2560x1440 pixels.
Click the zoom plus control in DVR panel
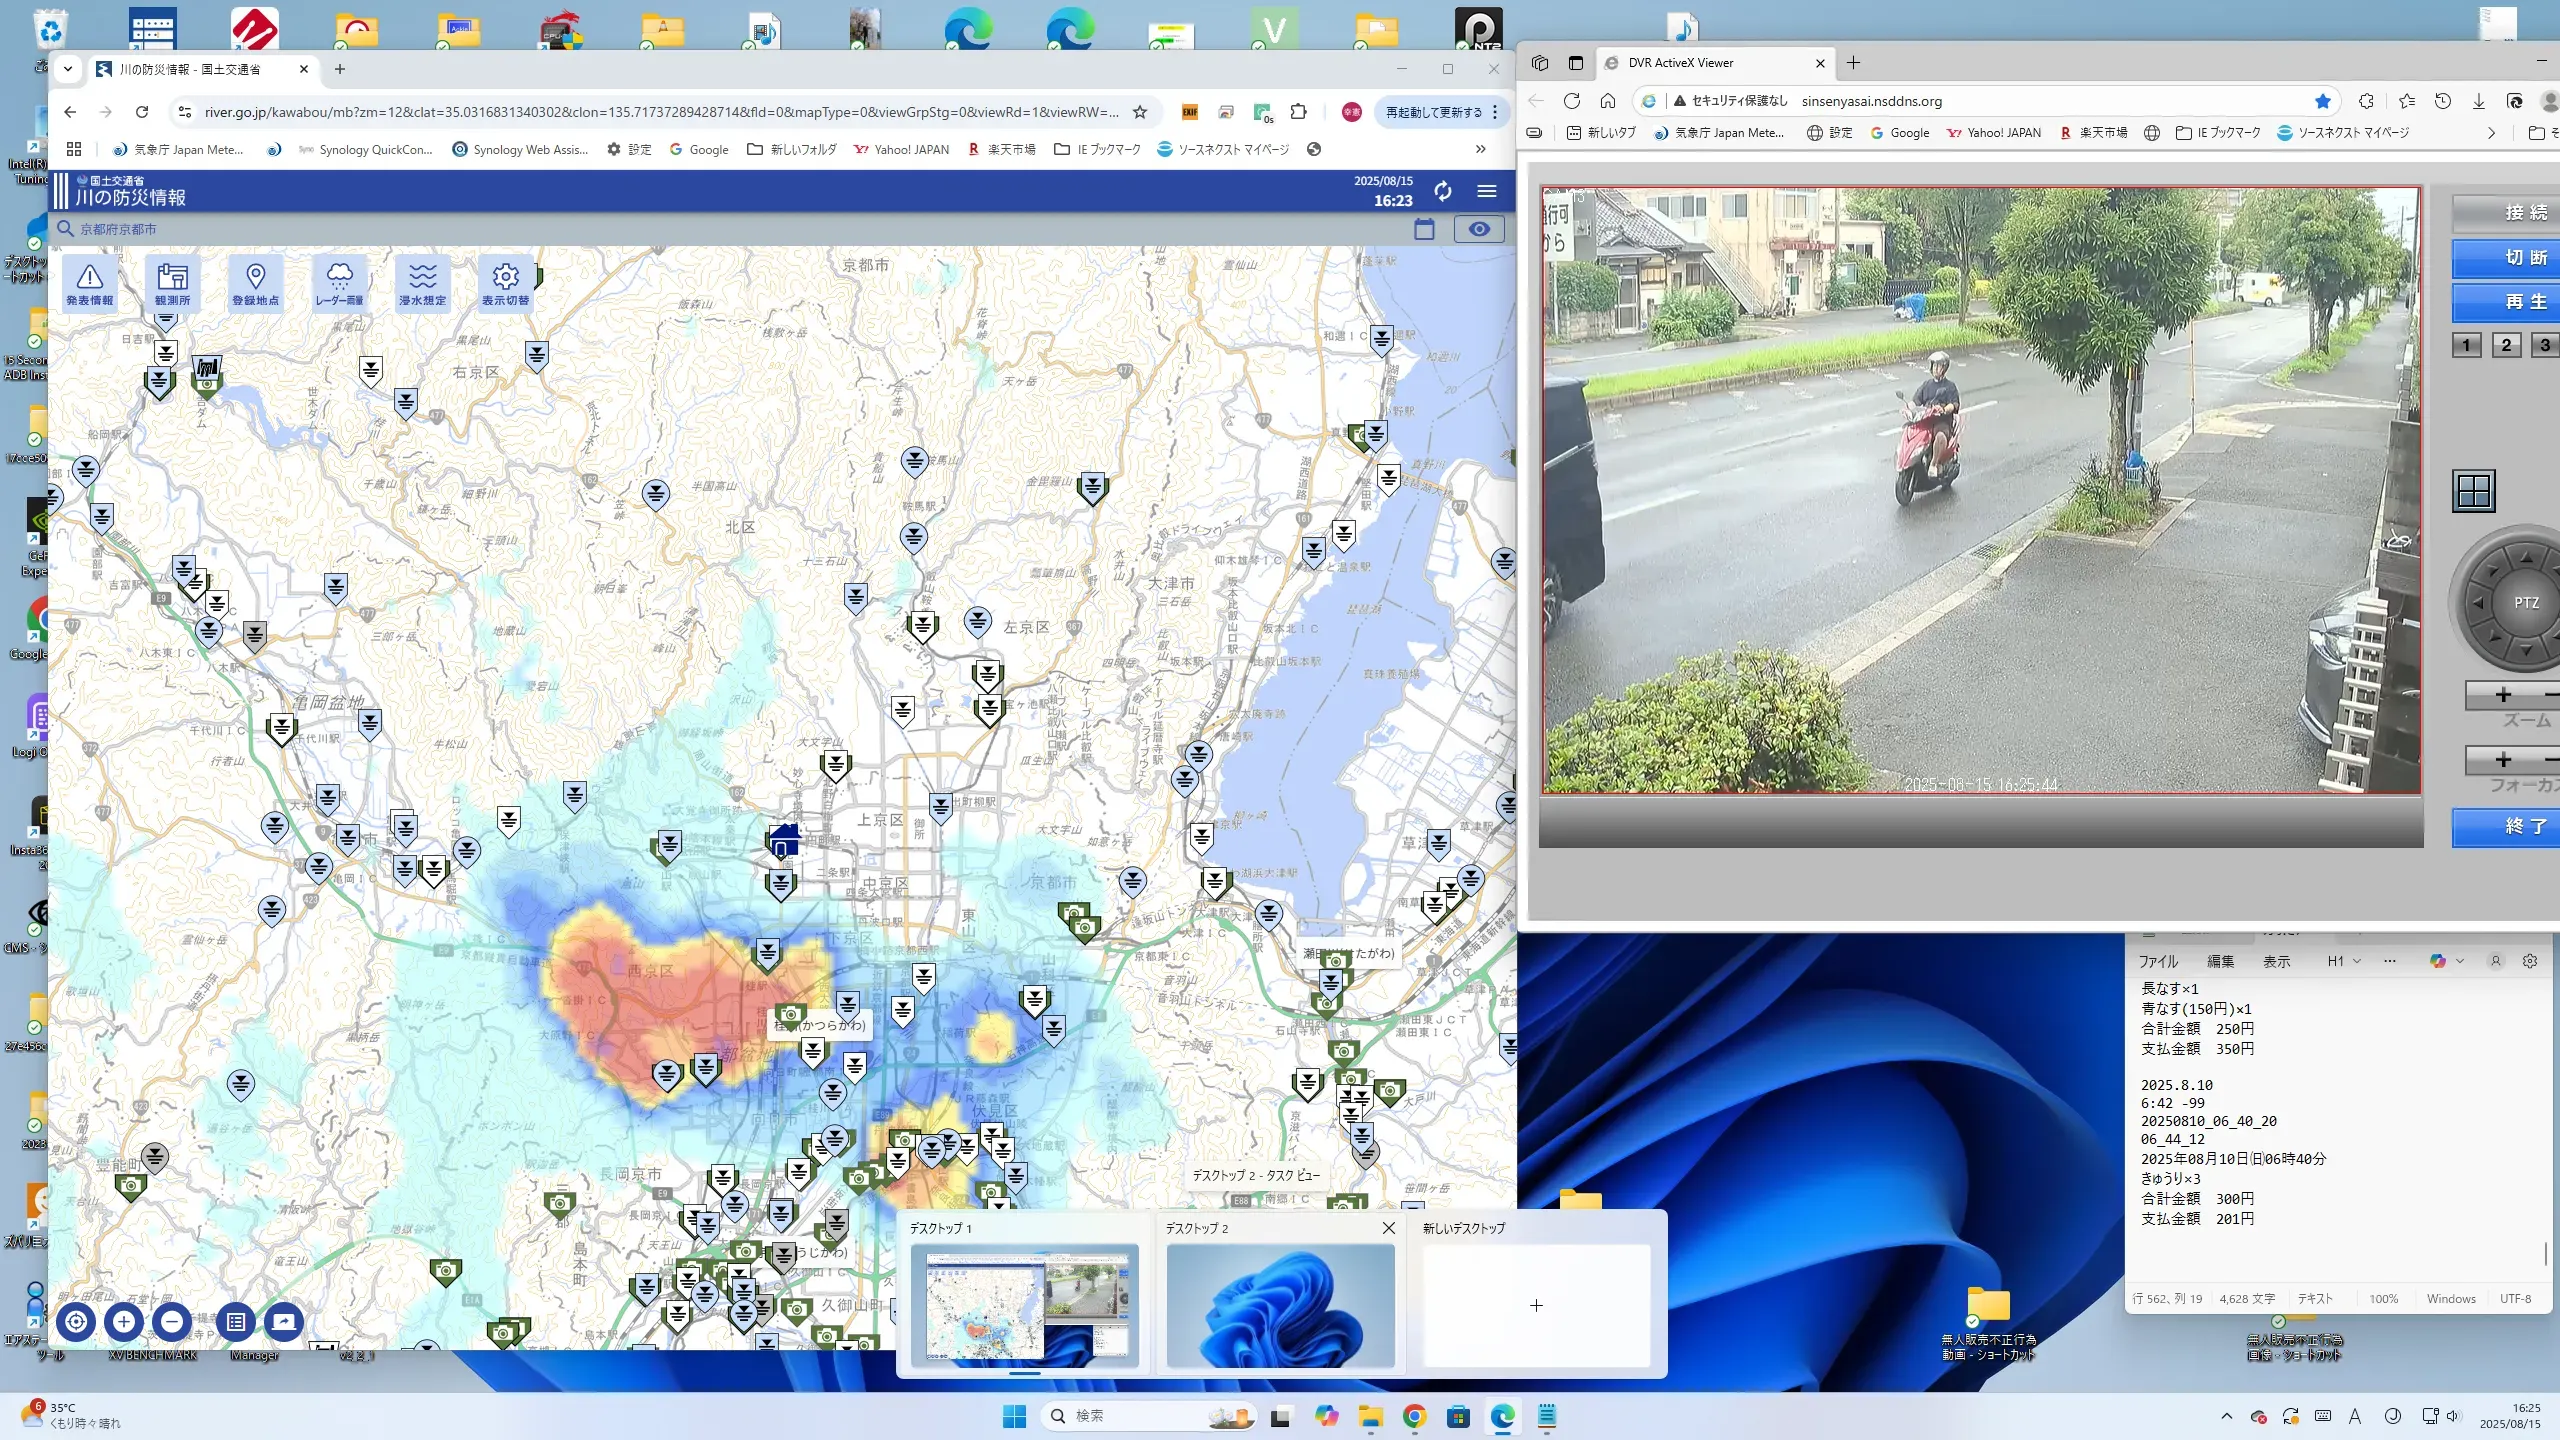[x=2502, y=695]
